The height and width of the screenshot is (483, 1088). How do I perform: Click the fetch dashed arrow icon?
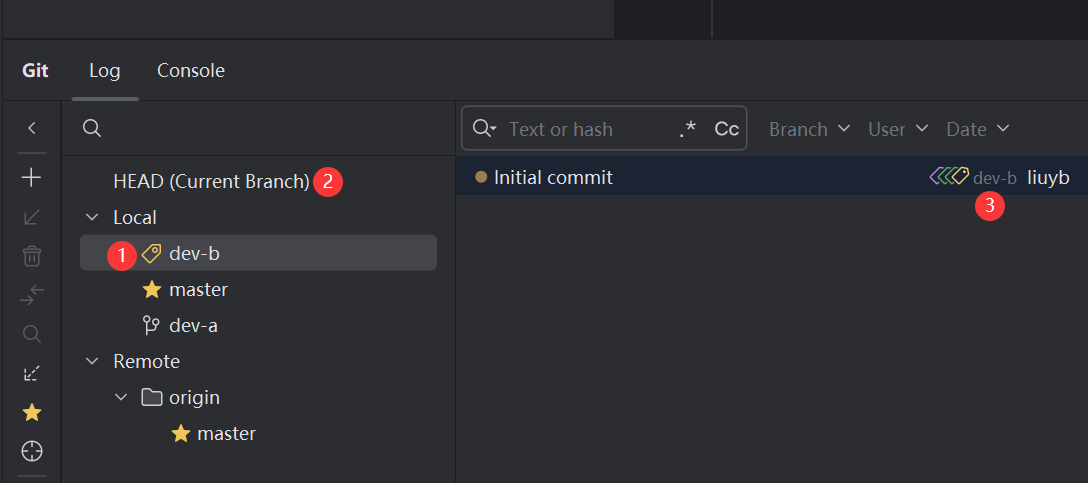tap(32, 373)
